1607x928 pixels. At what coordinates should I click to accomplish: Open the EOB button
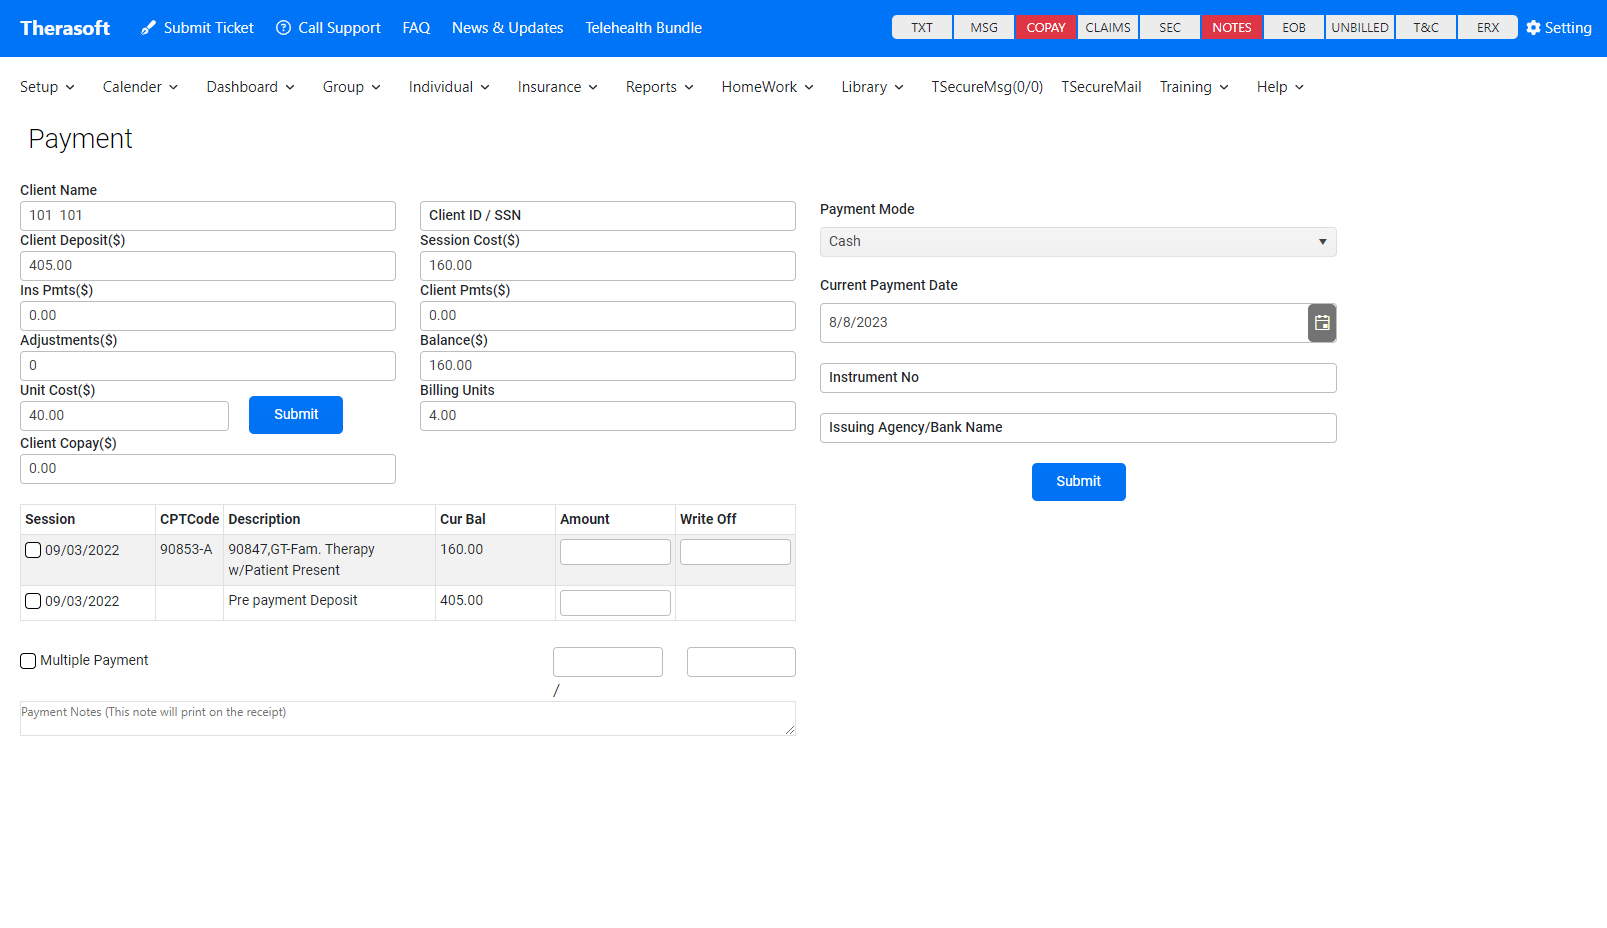tap(1294, 28)
